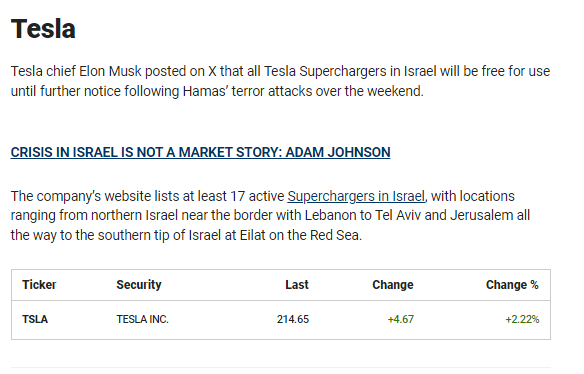Follow the Superchargers in Israel hyperlink
The image size is (584, 374).
(356, 196)
